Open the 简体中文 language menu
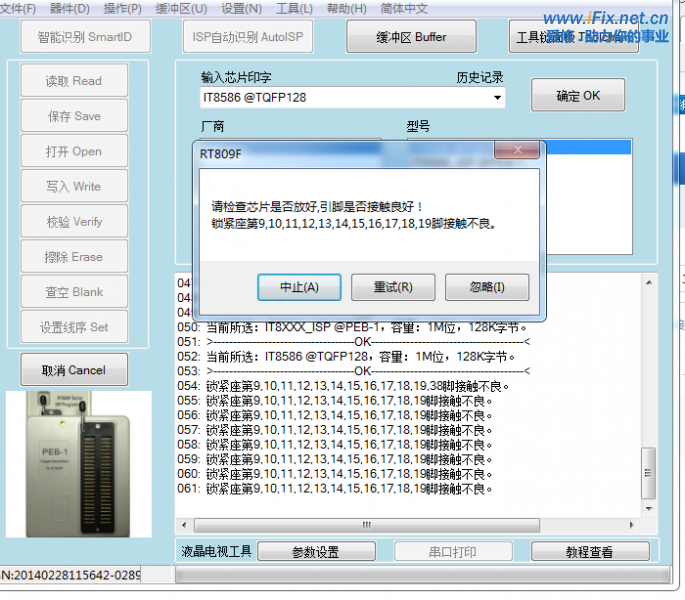 pyautogui.click(x=404, y=8)
